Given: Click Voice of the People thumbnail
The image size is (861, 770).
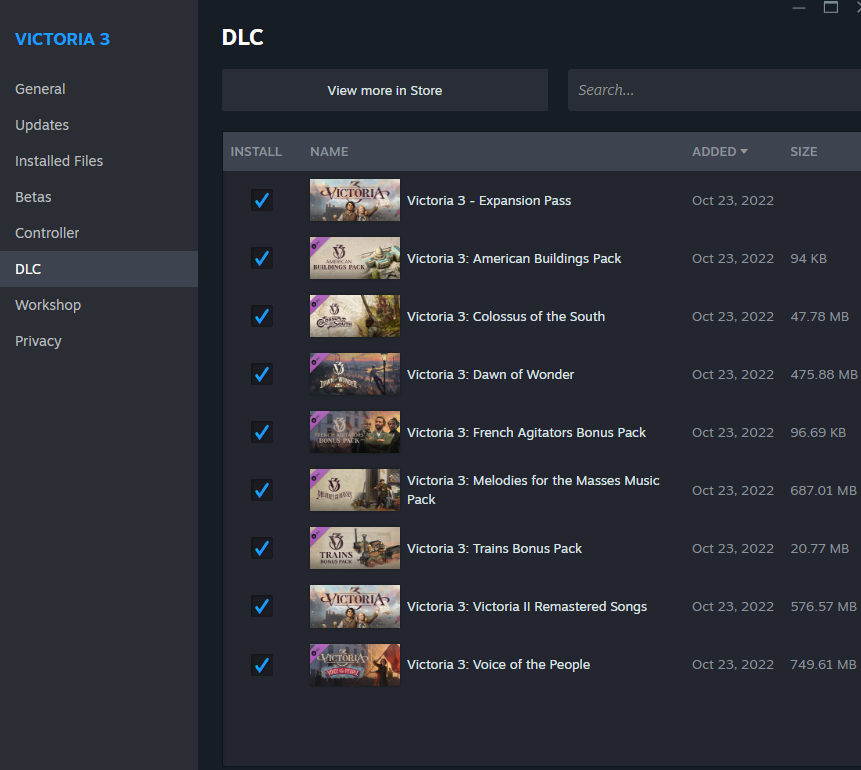Looking at the screenshot, I should pyautogui.click(x=355, y=665).
